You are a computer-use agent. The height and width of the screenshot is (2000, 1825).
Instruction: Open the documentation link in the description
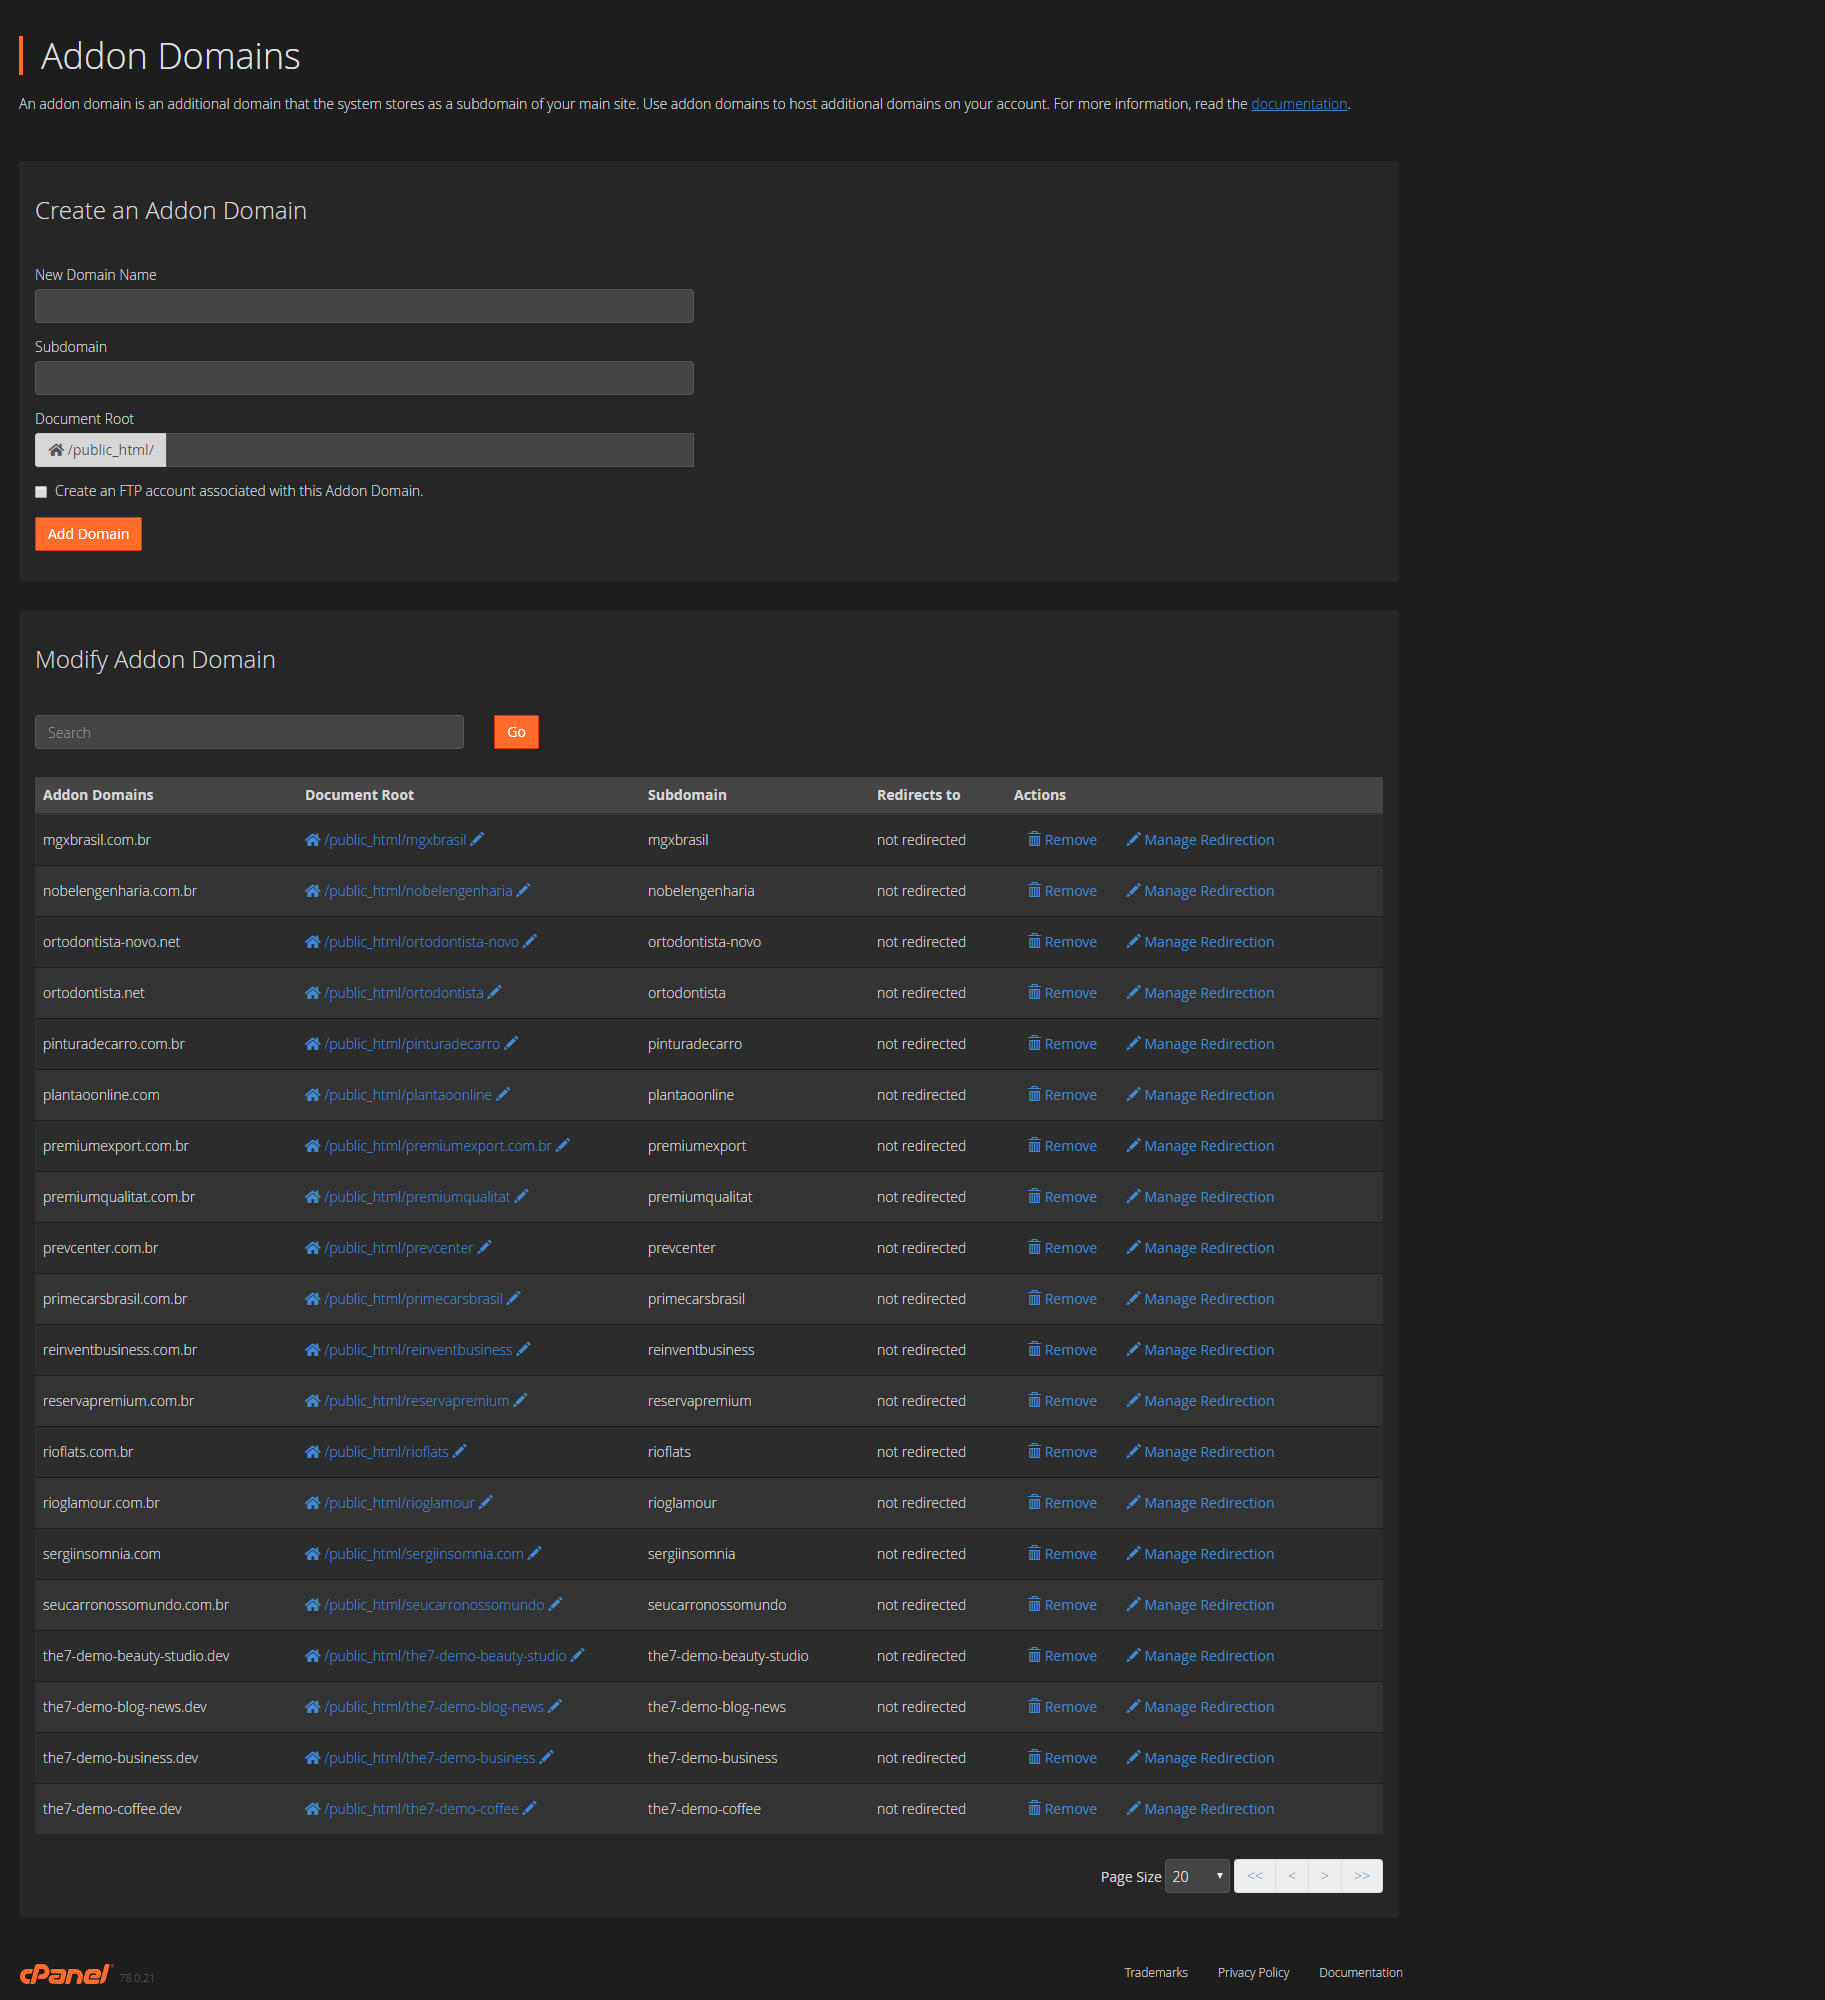pos(1298,104)
